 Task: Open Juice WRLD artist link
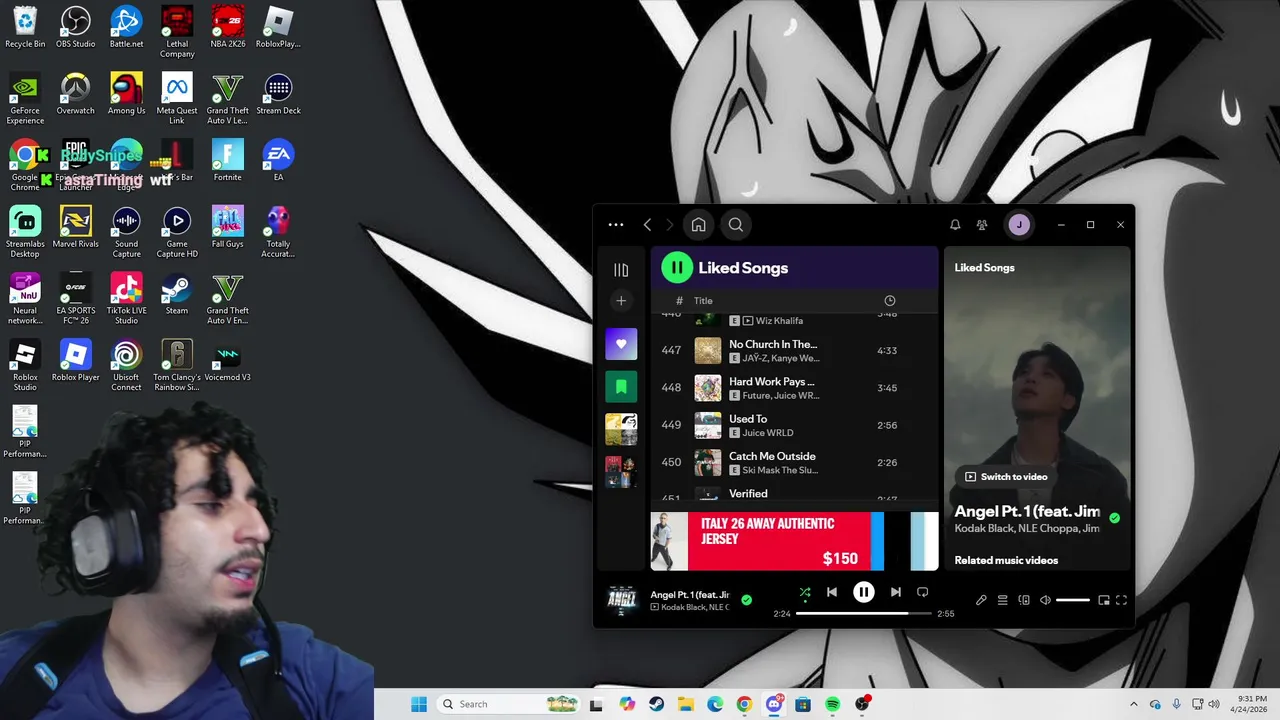click(767, 433)
